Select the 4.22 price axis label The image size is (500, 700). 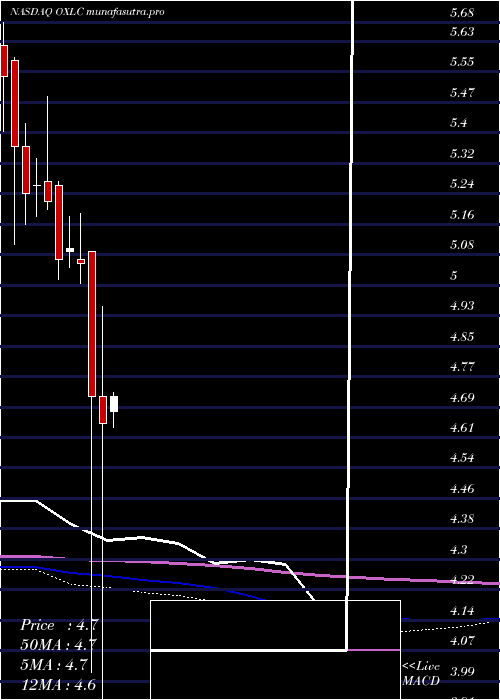(x=462, y=580)
